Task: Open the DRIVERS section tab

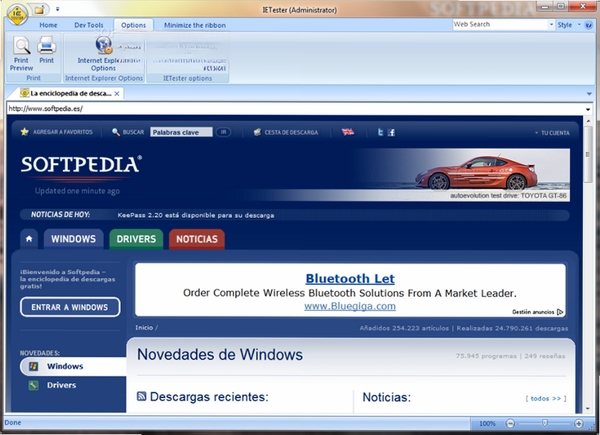Action: click(136, 239)
